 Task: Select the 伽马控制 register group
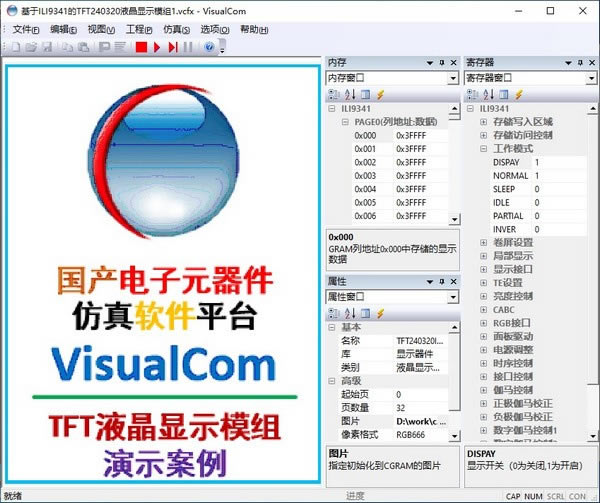[513, 390]
